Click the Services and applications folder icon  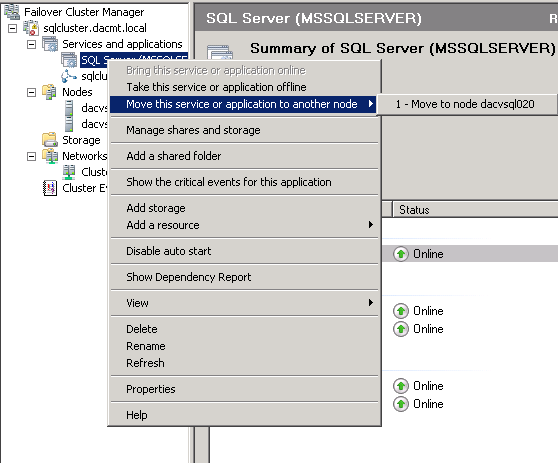[x=50, y=44]
